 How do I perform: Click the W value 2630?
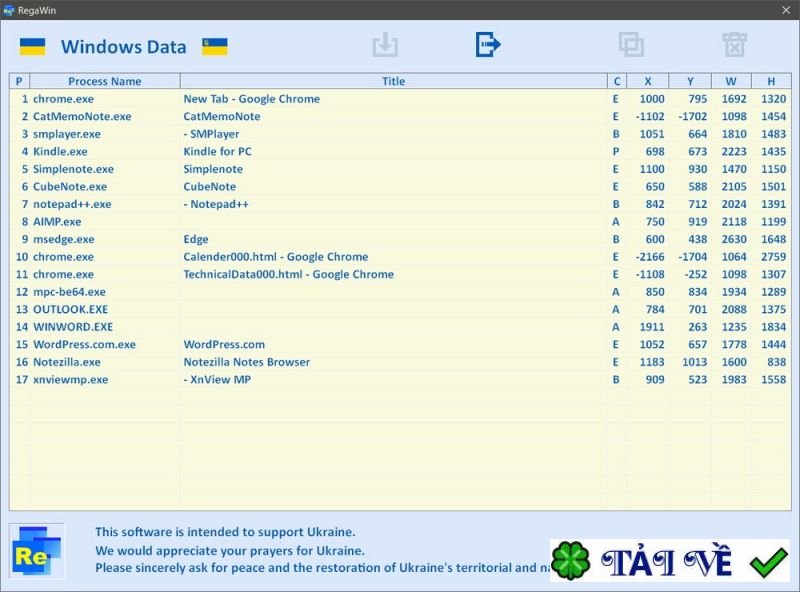tap(734, 239)
